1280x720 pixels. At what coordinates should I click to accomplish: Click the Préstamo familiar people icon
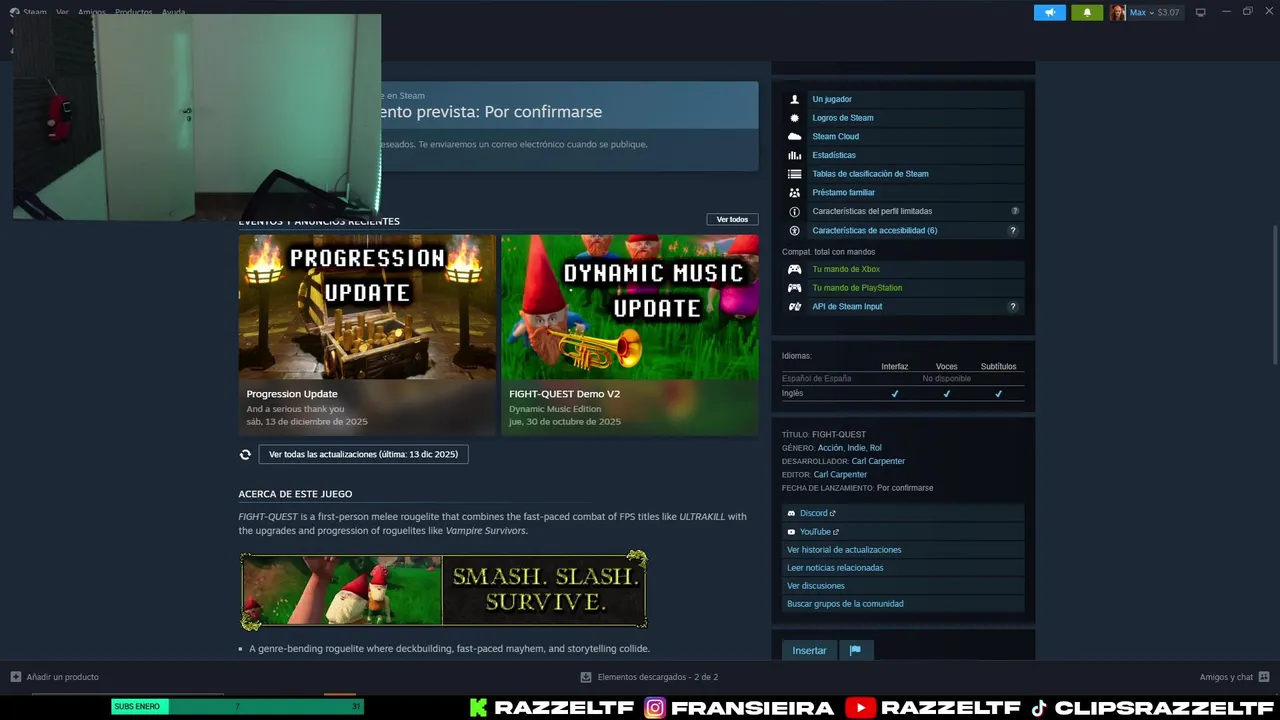click(x=794, y=192)
